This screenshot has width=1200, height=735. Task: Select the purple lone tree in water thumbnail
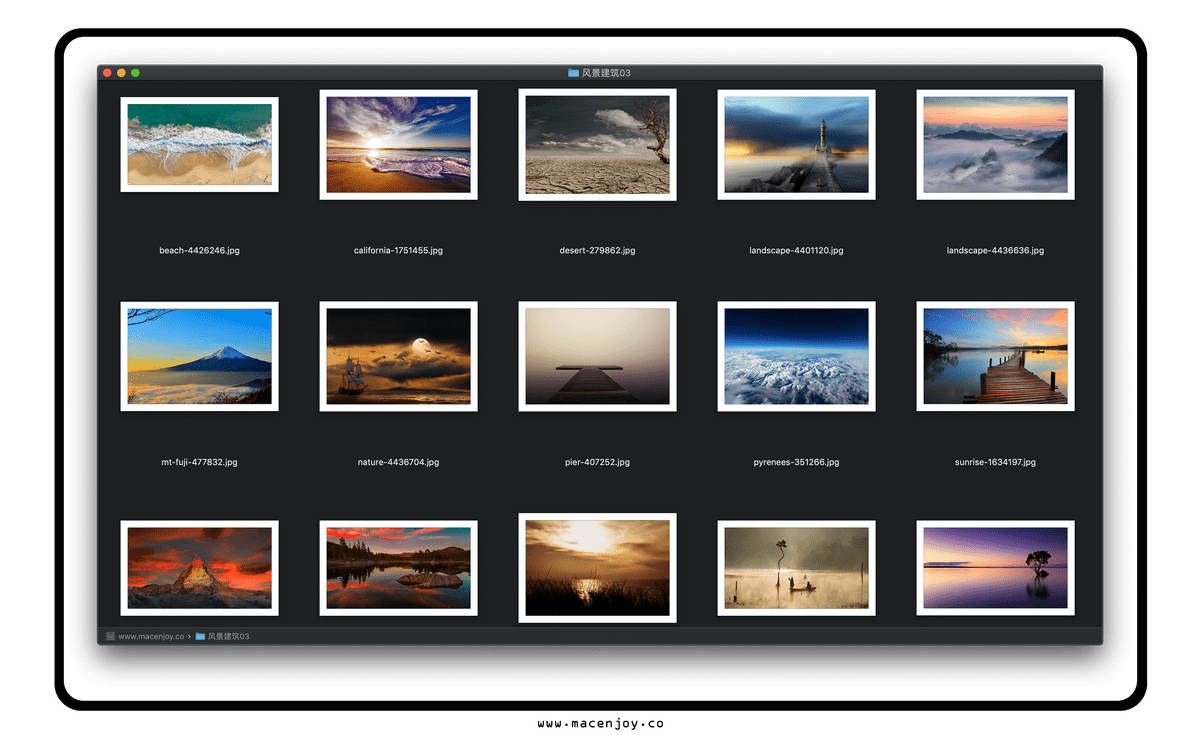click(995, 568)
